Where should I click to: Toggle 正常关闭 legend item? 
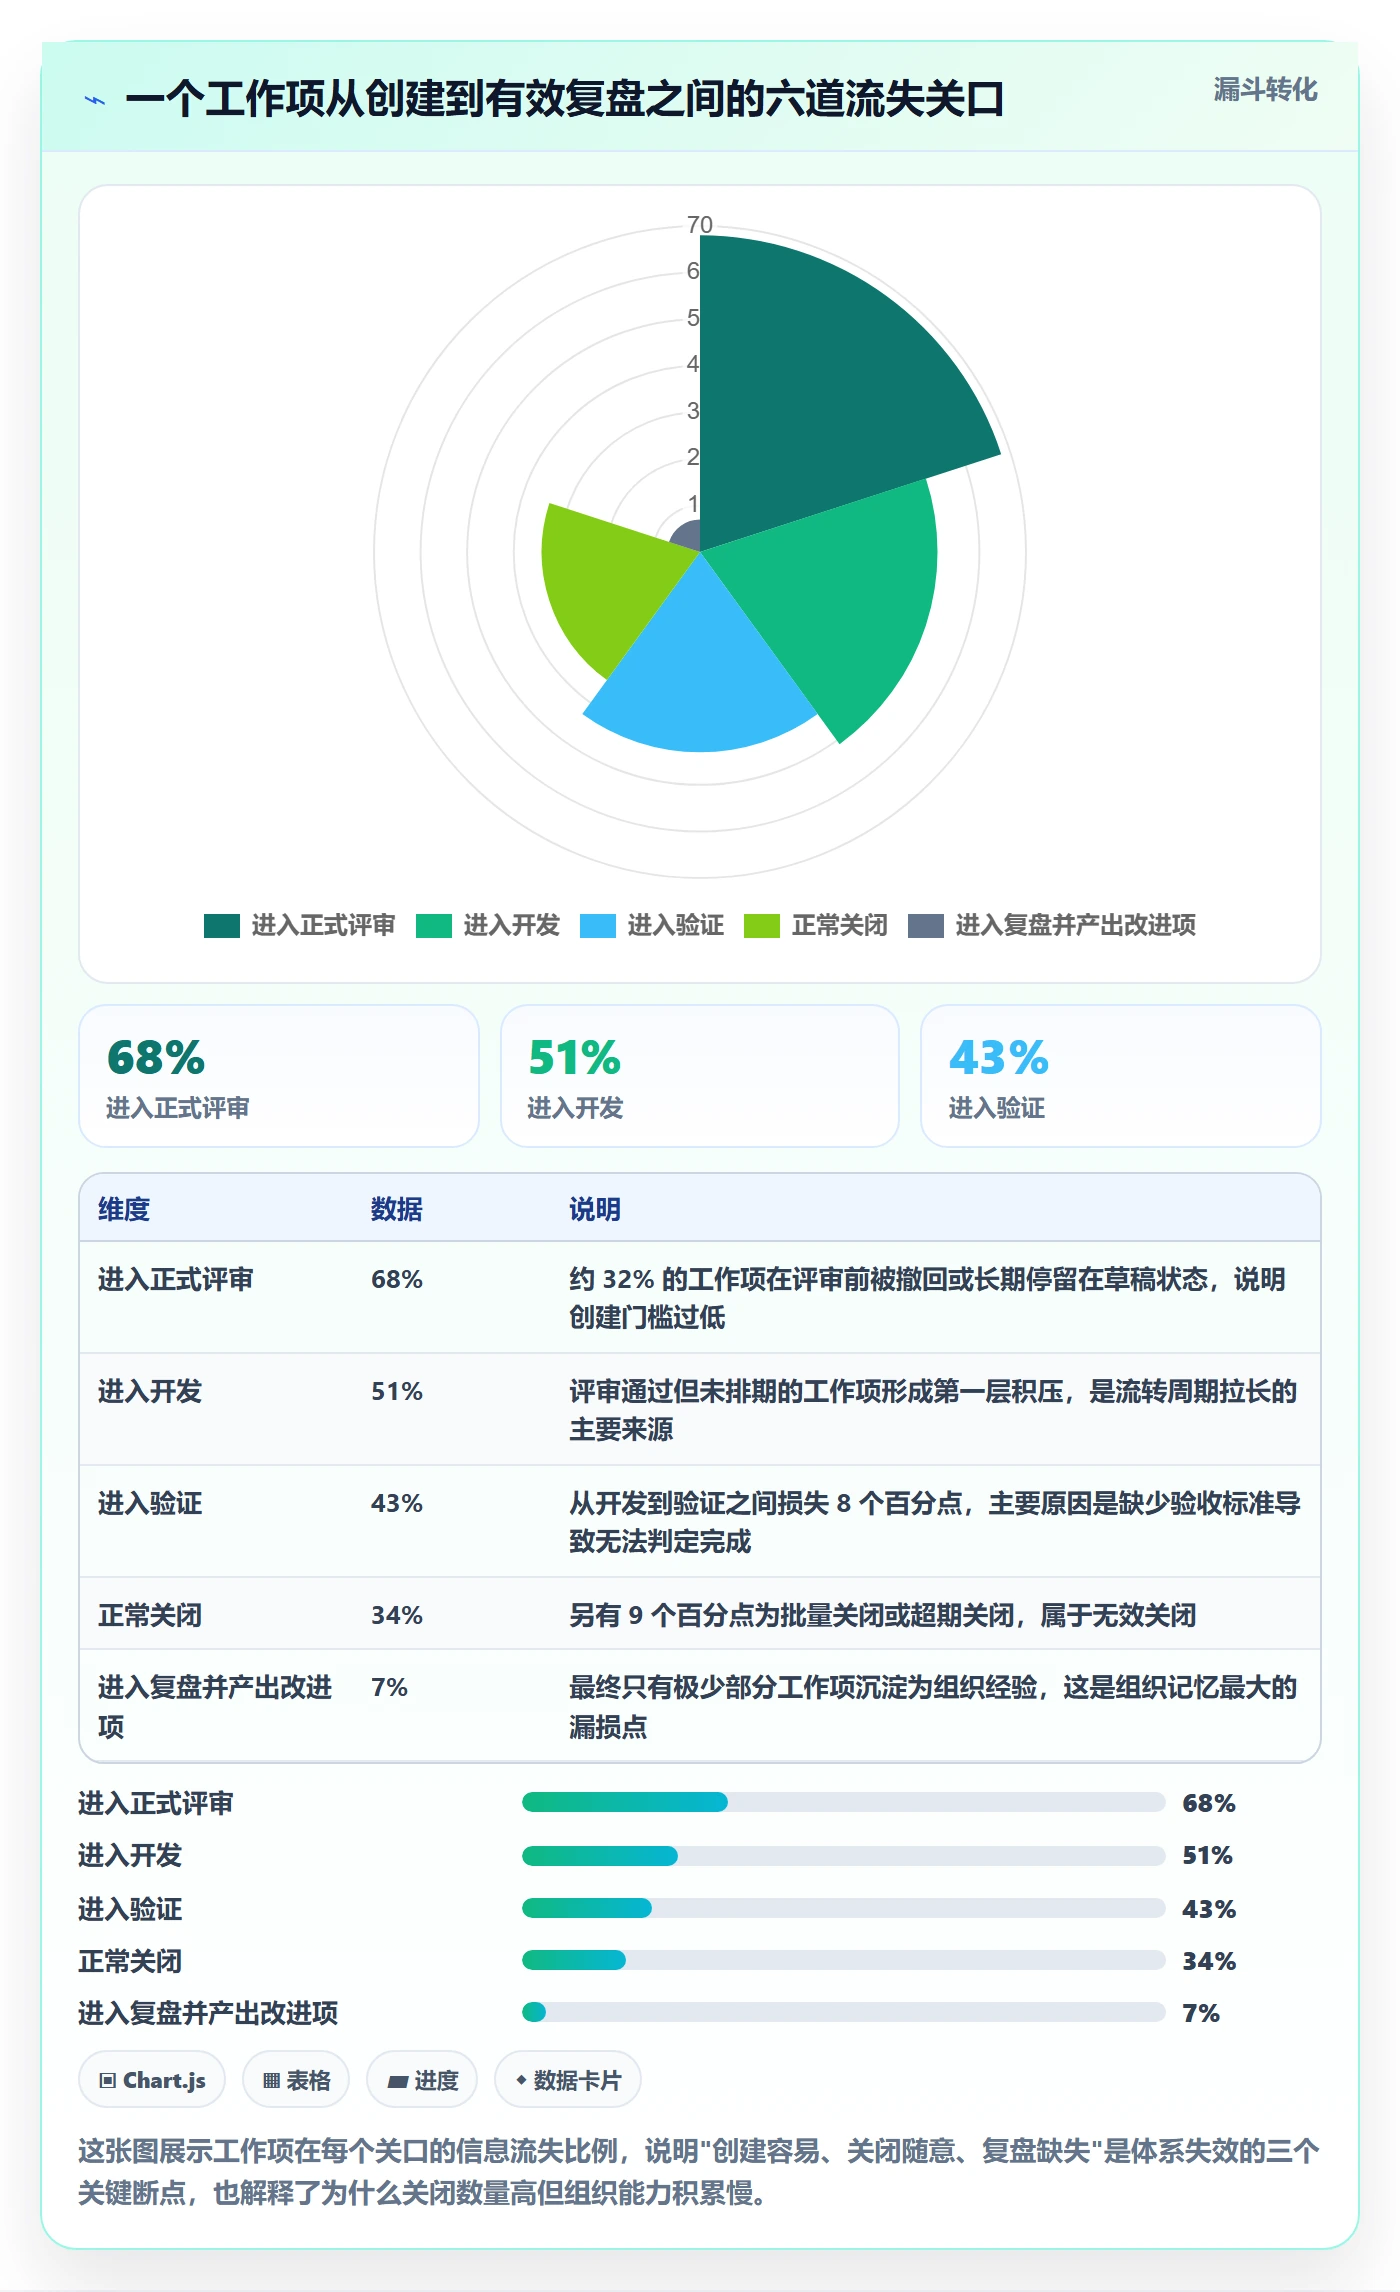click(816, 925)
